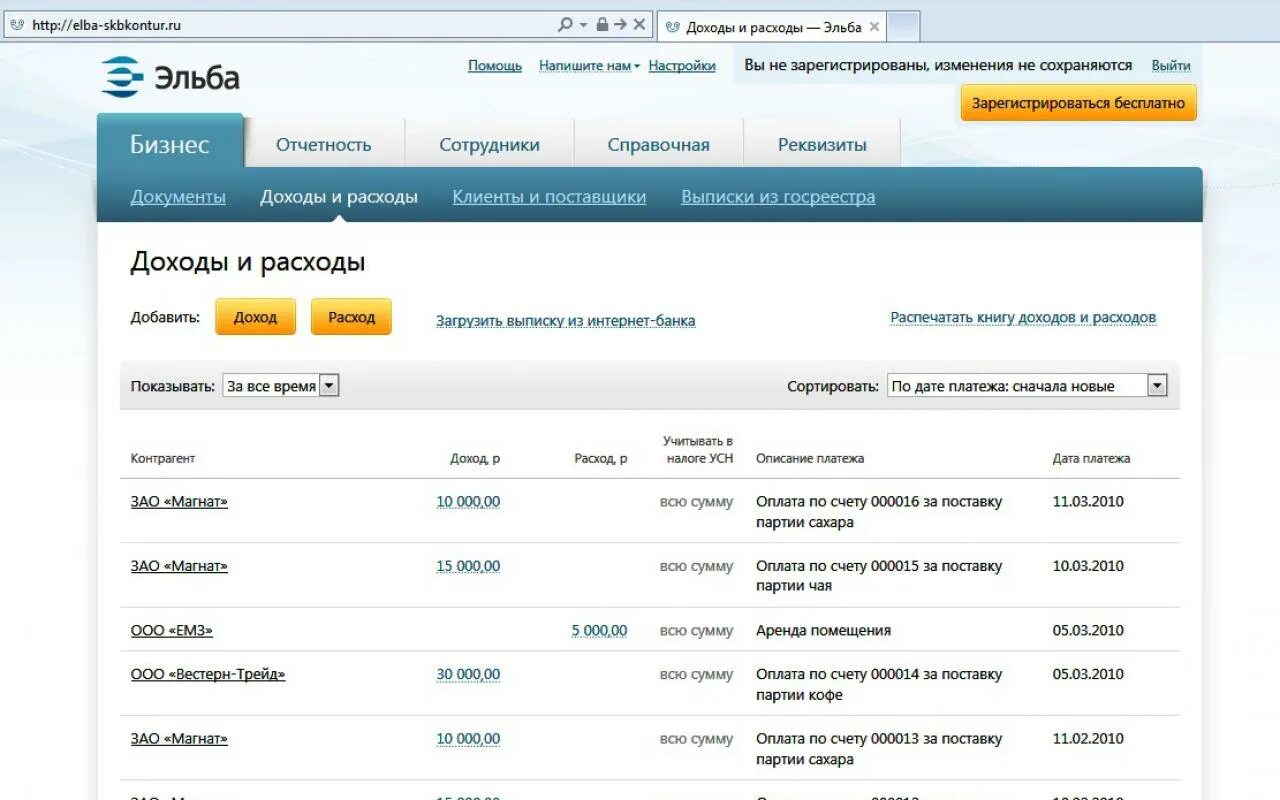This screenshot has width=1280, height=800.
Task: Click the stop loading X icon
Action: [640, 25]
